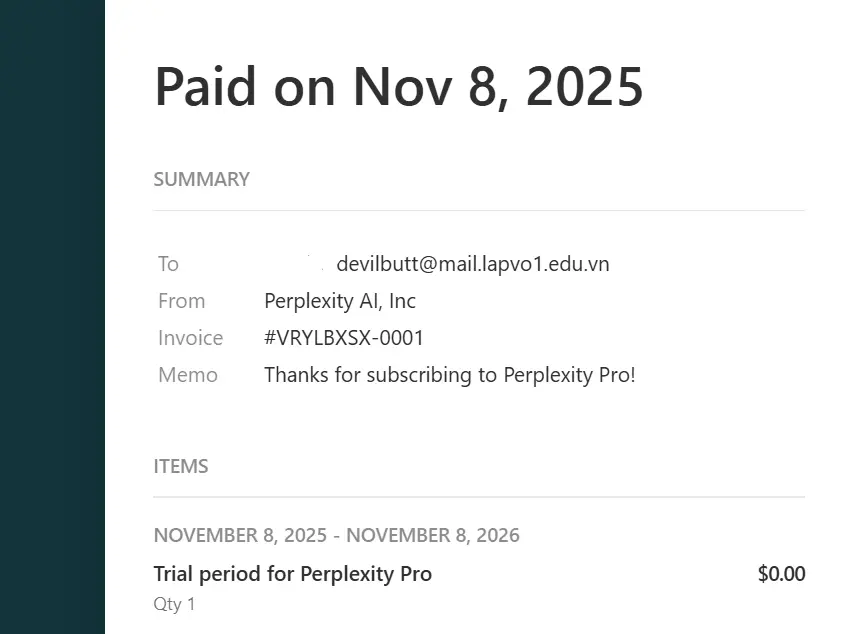Click the blank redacted area before the email
This screenshot has height=634, width=850.
pos(297,264)
